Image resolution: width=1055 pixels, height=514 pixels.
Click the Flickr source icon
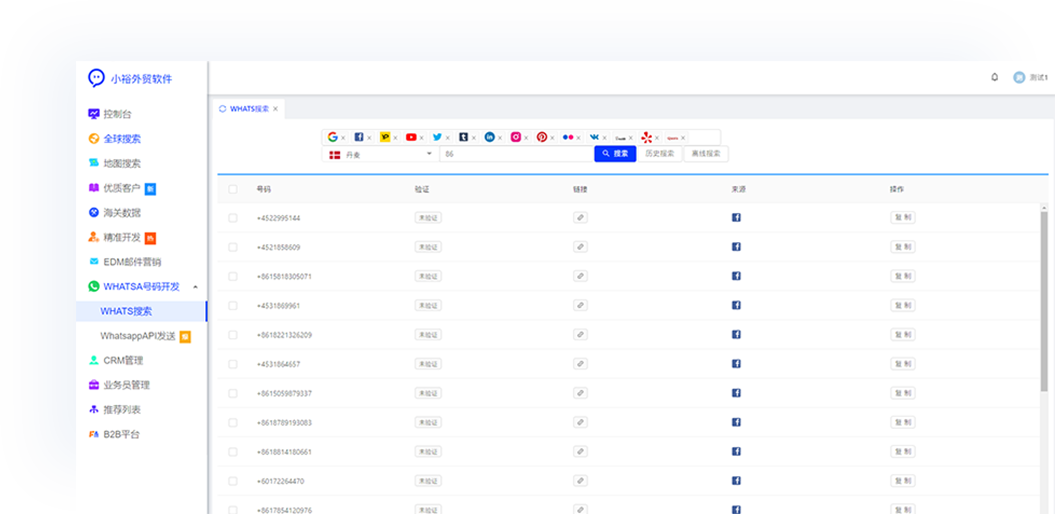568,137
